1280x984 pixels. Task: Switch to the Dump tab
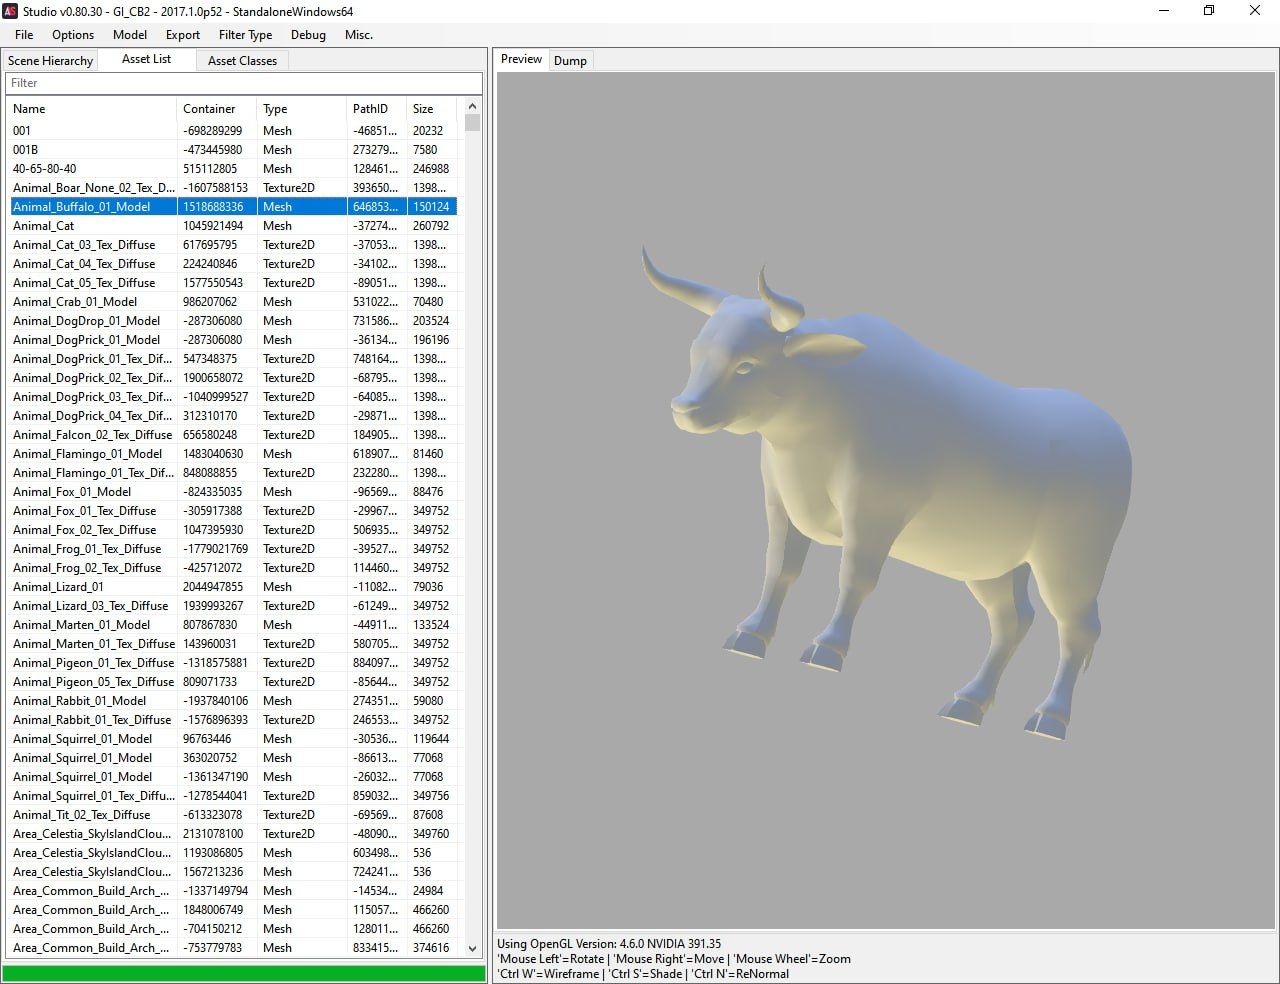click(x=570, y=61)
